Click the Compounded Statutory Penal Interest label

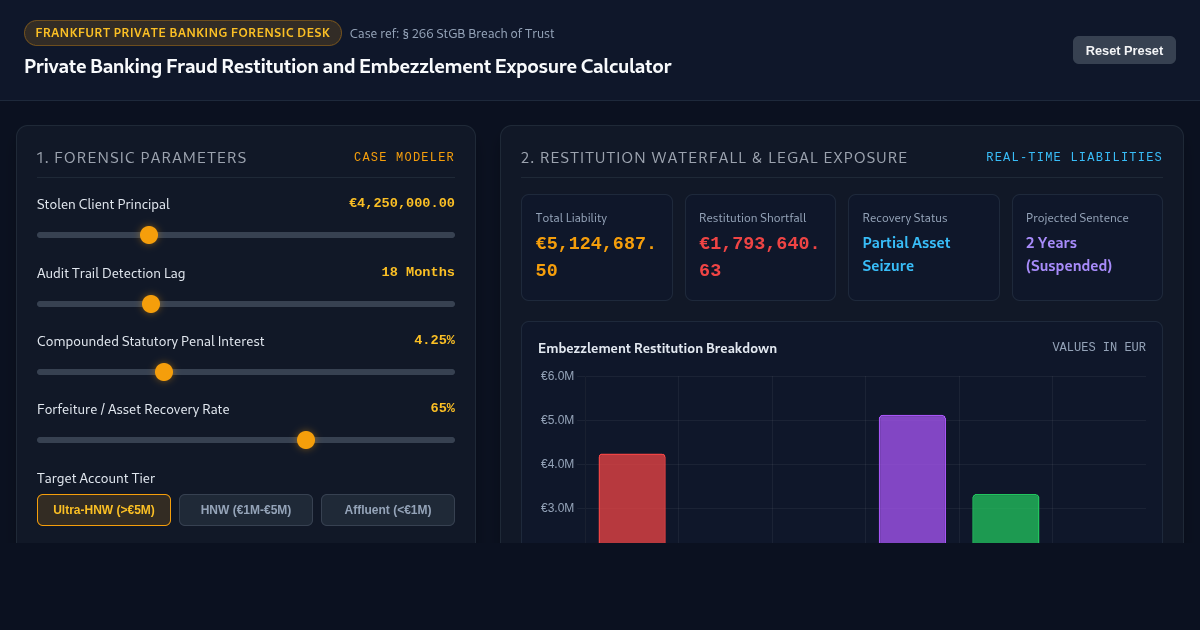point(151,341)
